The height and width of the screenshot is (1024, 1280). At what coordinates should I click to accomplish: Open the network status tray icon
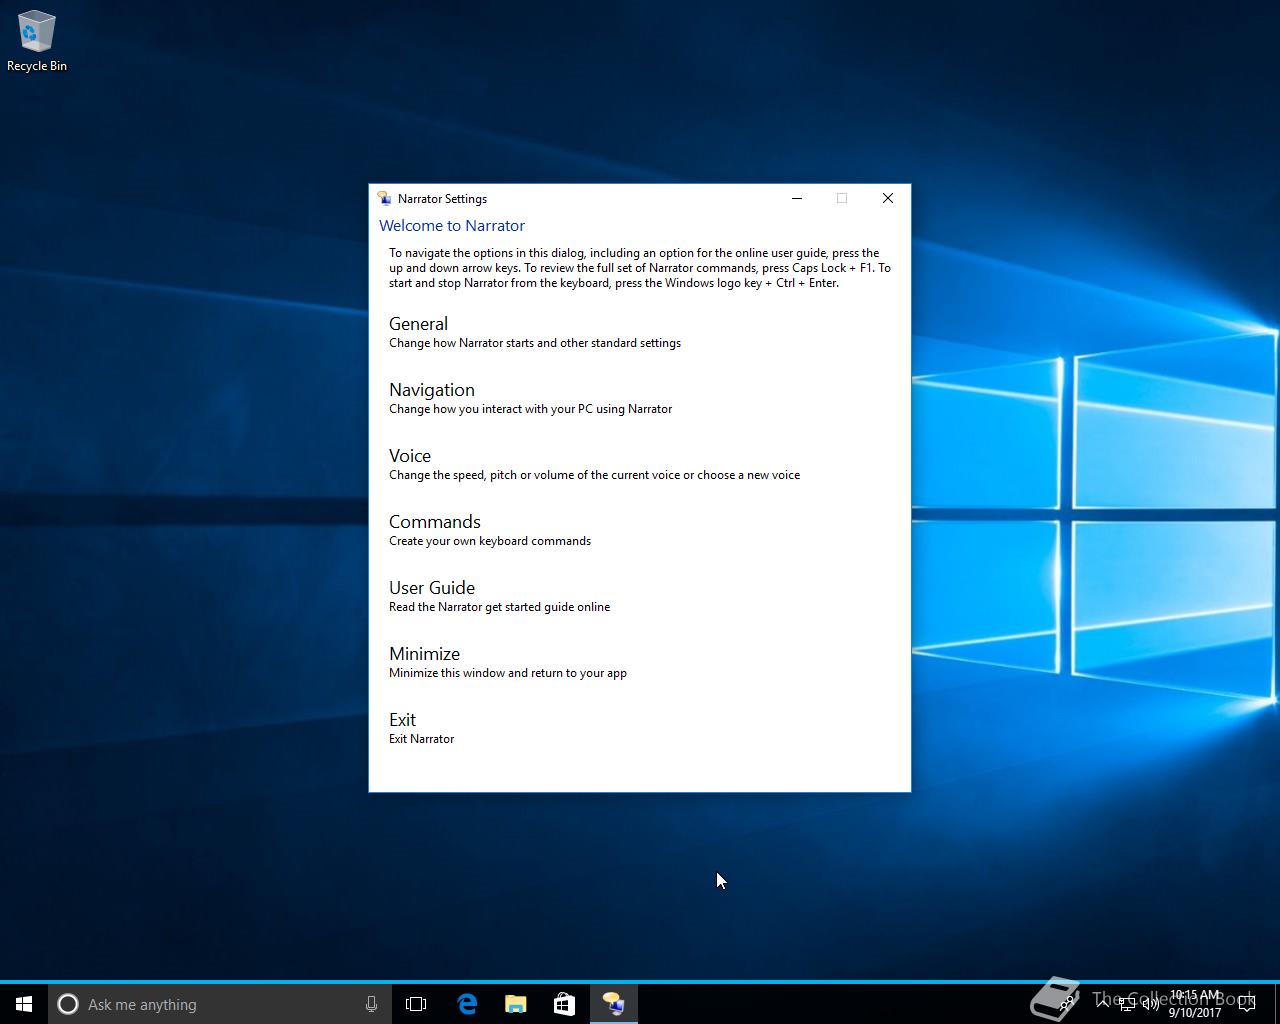click(x=1126, y=1004)
